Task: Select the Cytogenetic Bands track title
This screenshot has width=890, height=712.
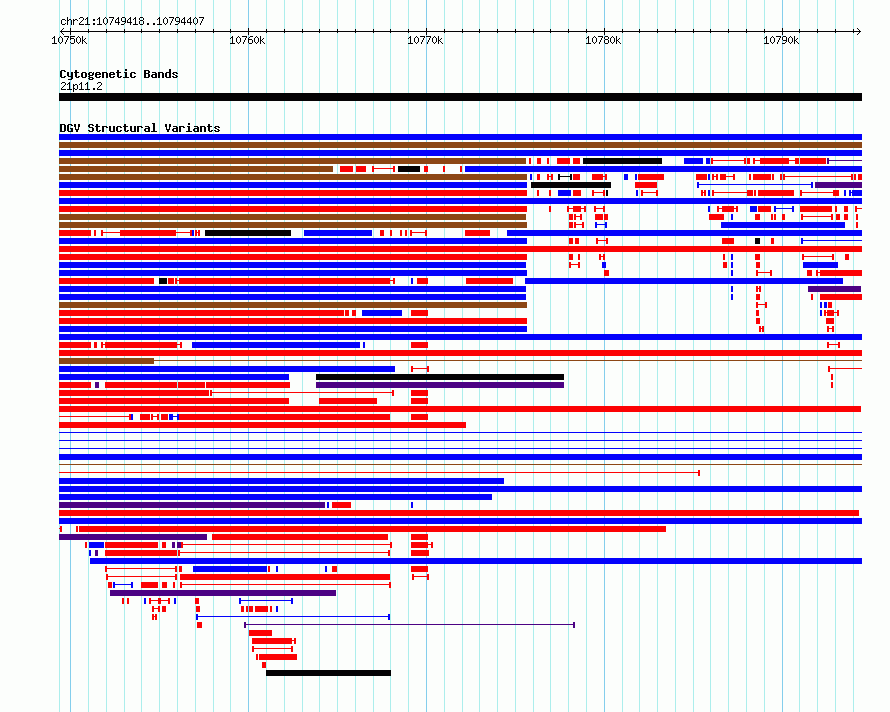Action: pyautogui.click(x=119, y=74)
